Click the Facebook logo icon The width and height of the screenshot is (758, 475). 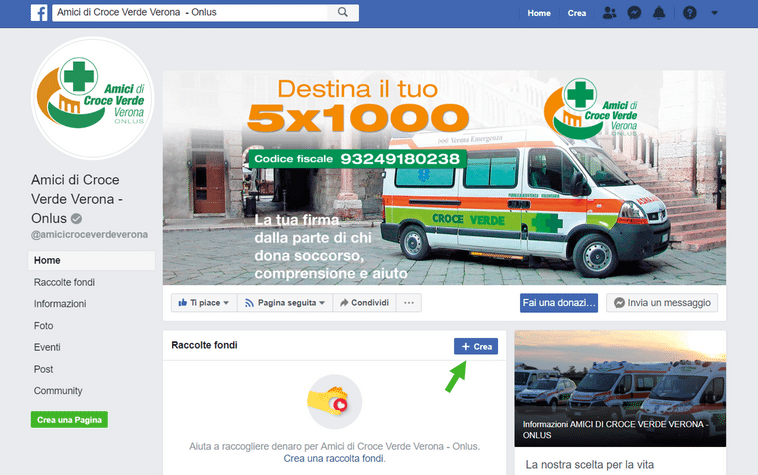(x=39, y=13)
